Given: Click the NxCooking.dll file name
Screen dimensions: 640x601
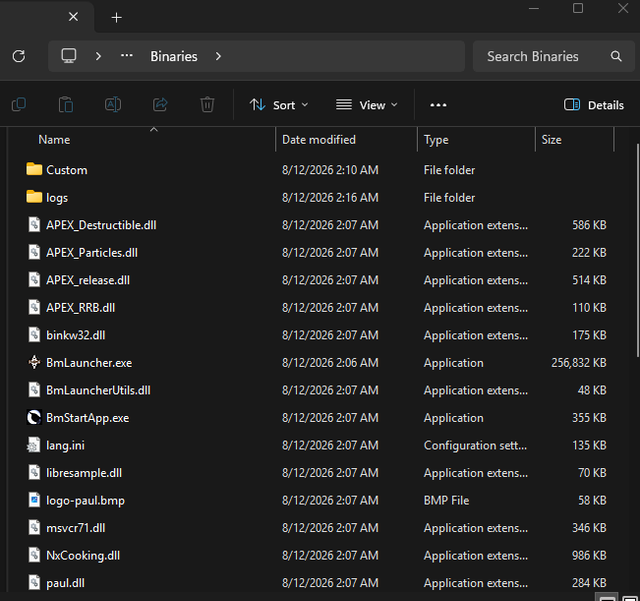Looking at the screenshot, I should coord(83,555).
